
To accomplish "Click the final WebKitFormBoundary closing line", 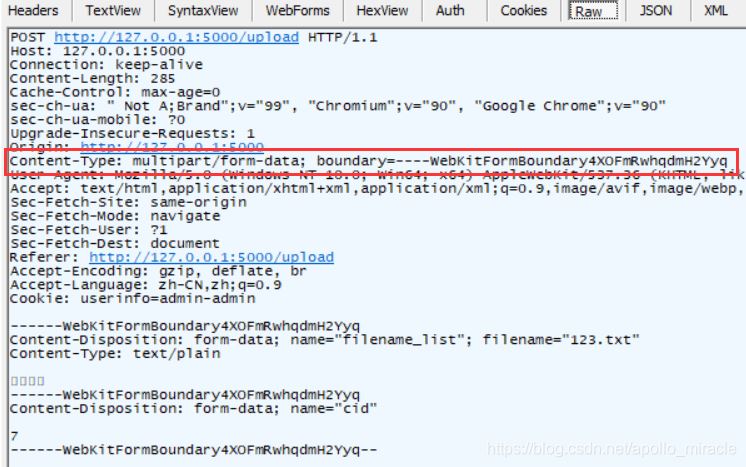I will coord(193,450).
